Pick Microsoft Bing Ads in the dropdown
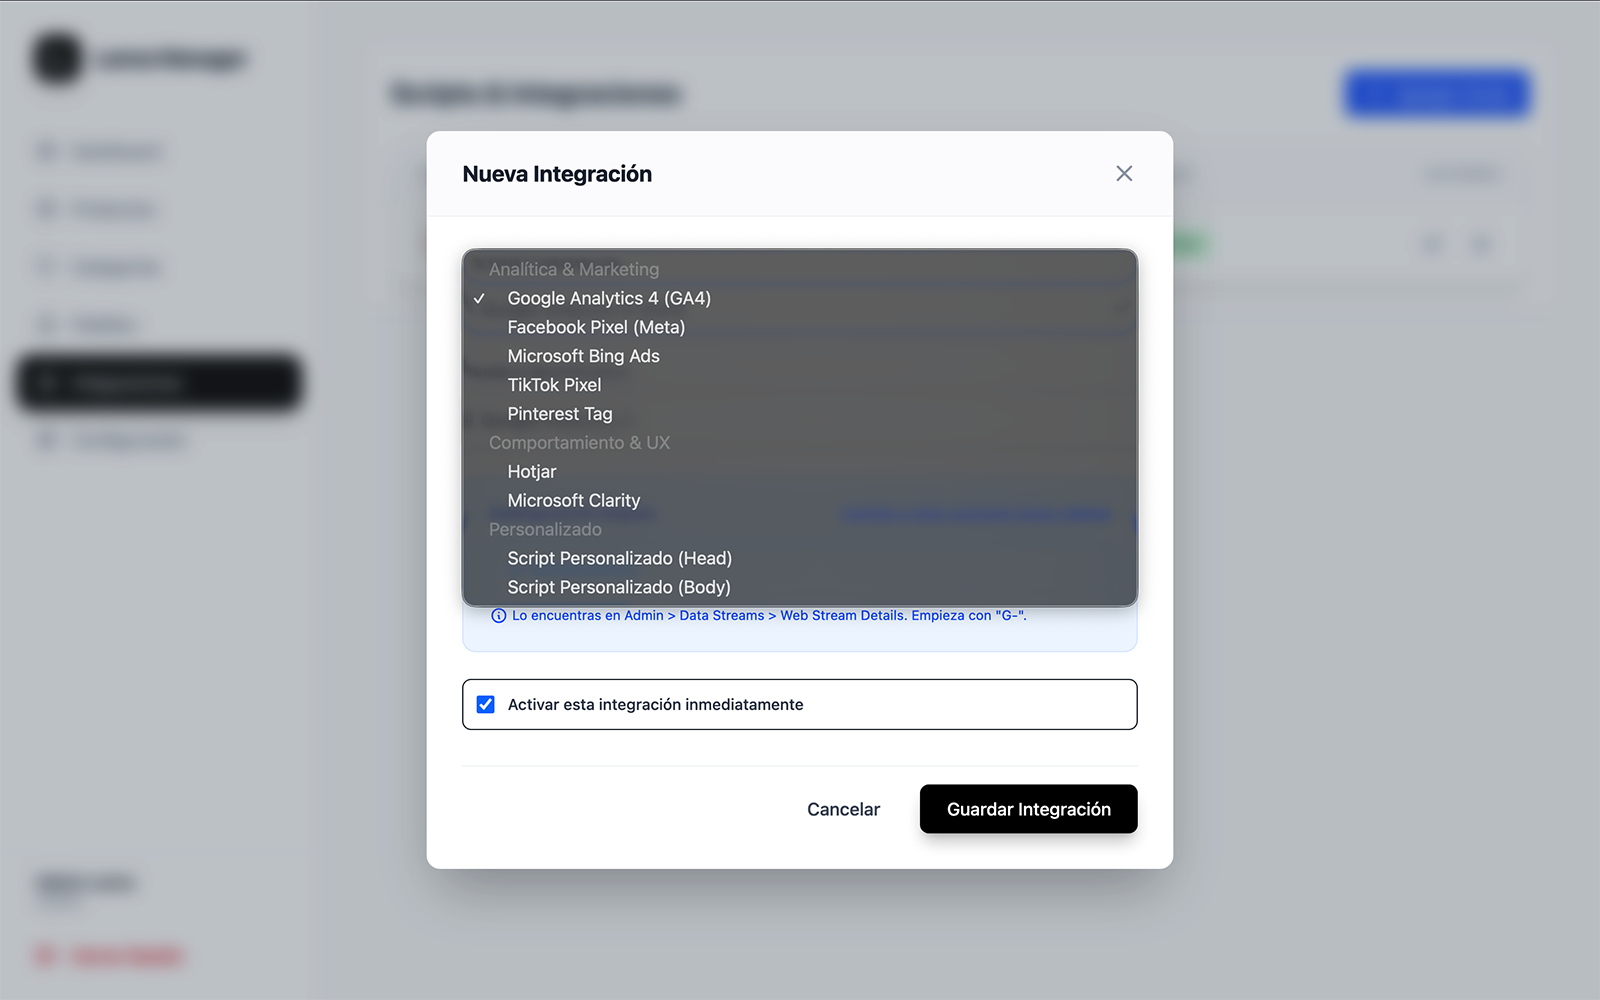 tap(583, 356)
